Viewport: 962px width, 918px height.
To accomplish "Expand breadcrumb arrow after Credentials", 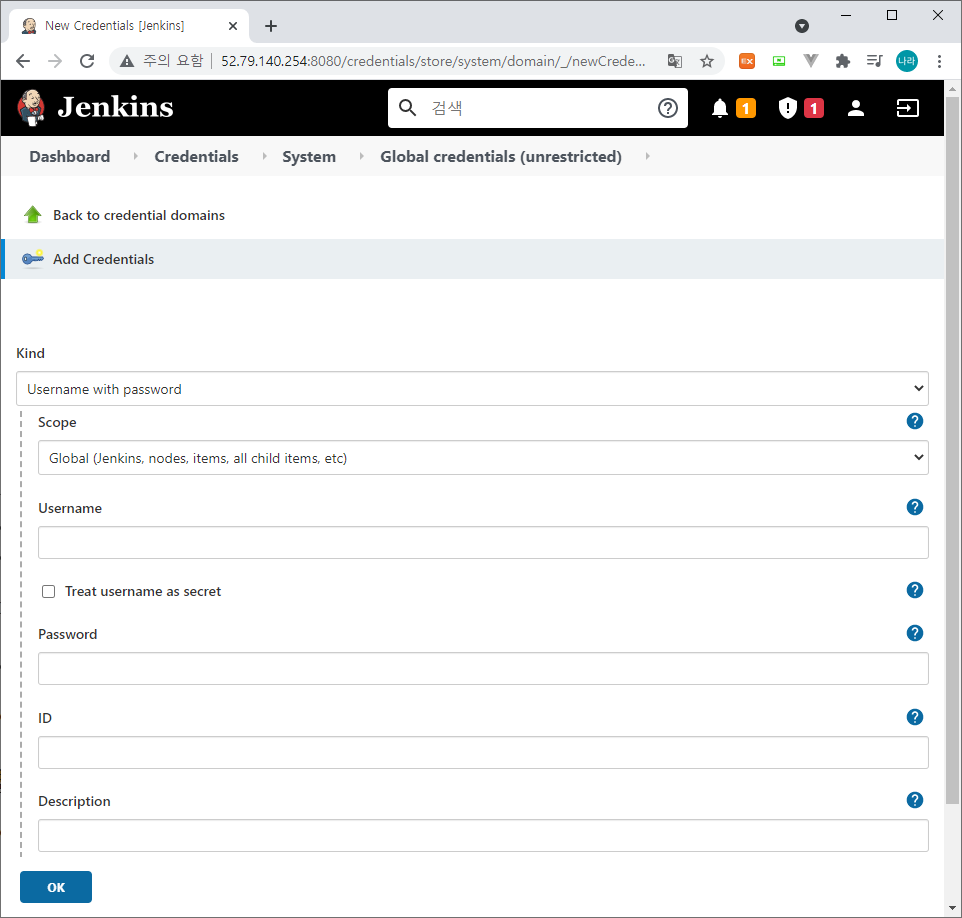I will [x=264, y=156].
